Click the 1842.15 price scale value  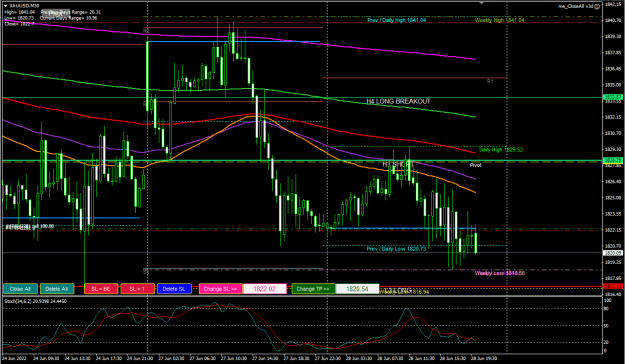613,4
